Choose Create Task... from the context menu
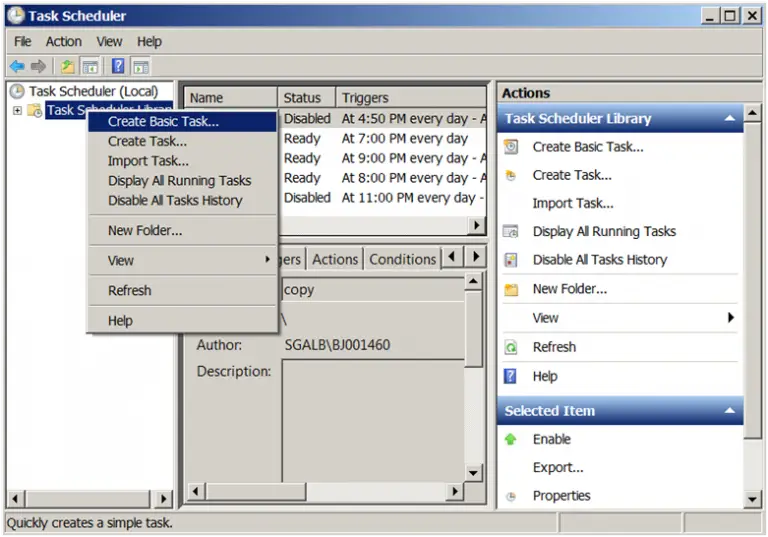The width and height of the screenshot is (768, 537). pos(182,142)
